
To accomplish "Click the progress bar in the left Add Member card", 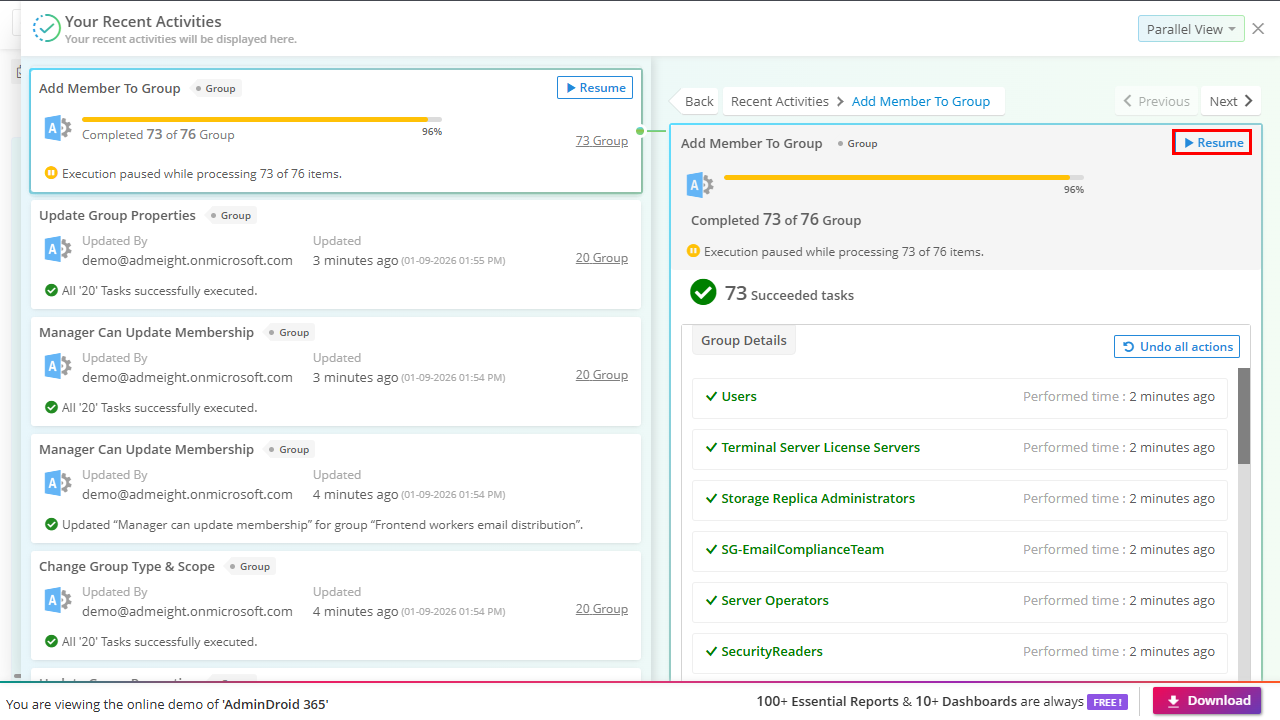I will (262, 120).
